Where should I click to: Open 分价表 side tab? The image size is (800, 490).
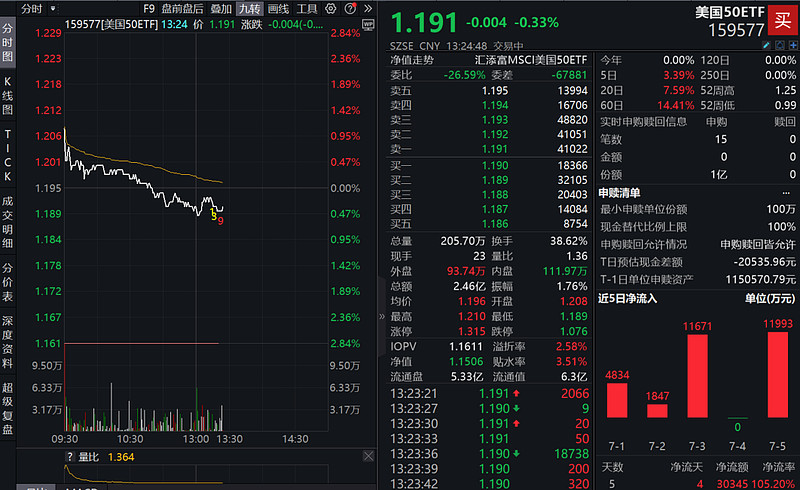click(x=8, y=282)
